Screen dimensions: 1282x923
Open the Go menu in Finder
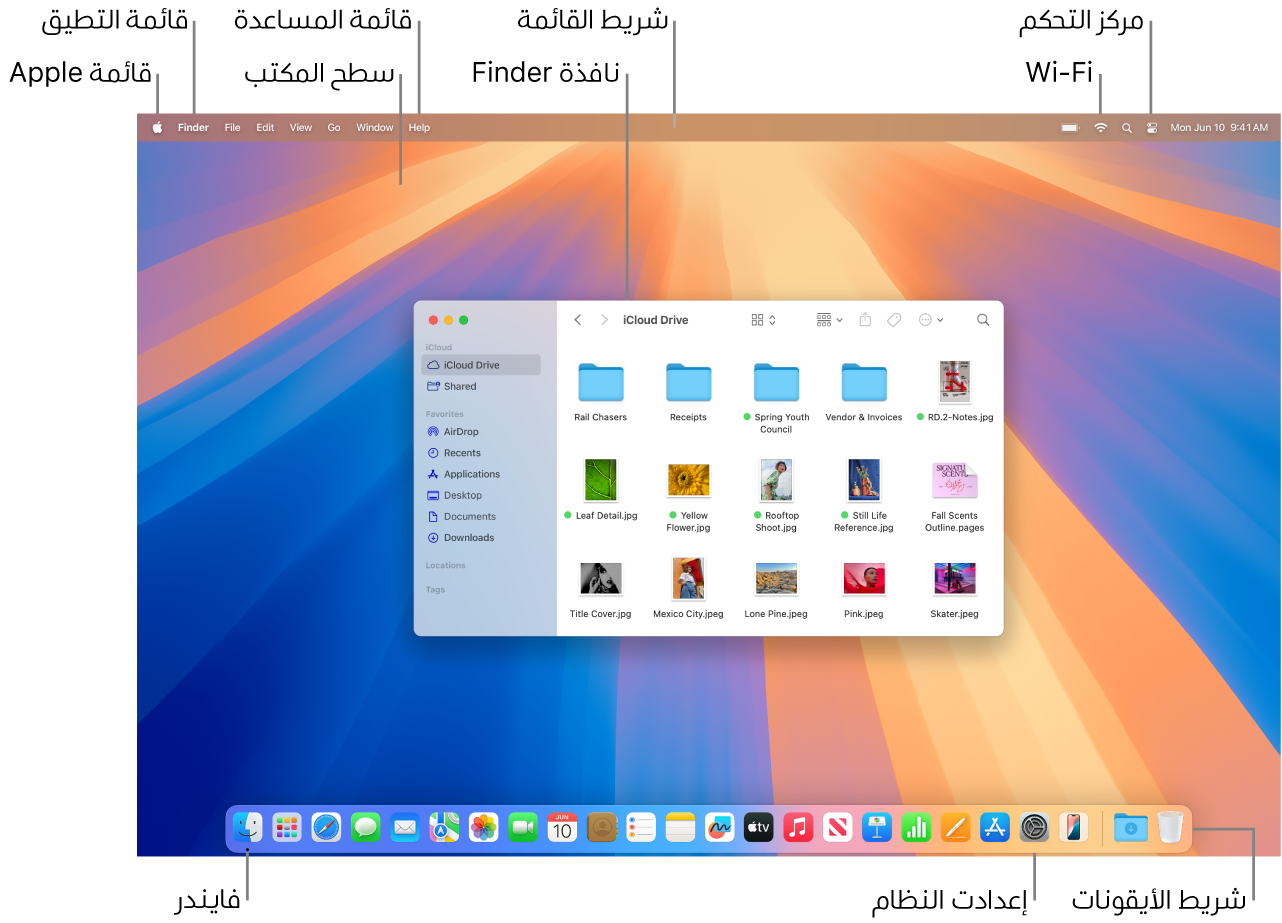click(x=334, y=127)
